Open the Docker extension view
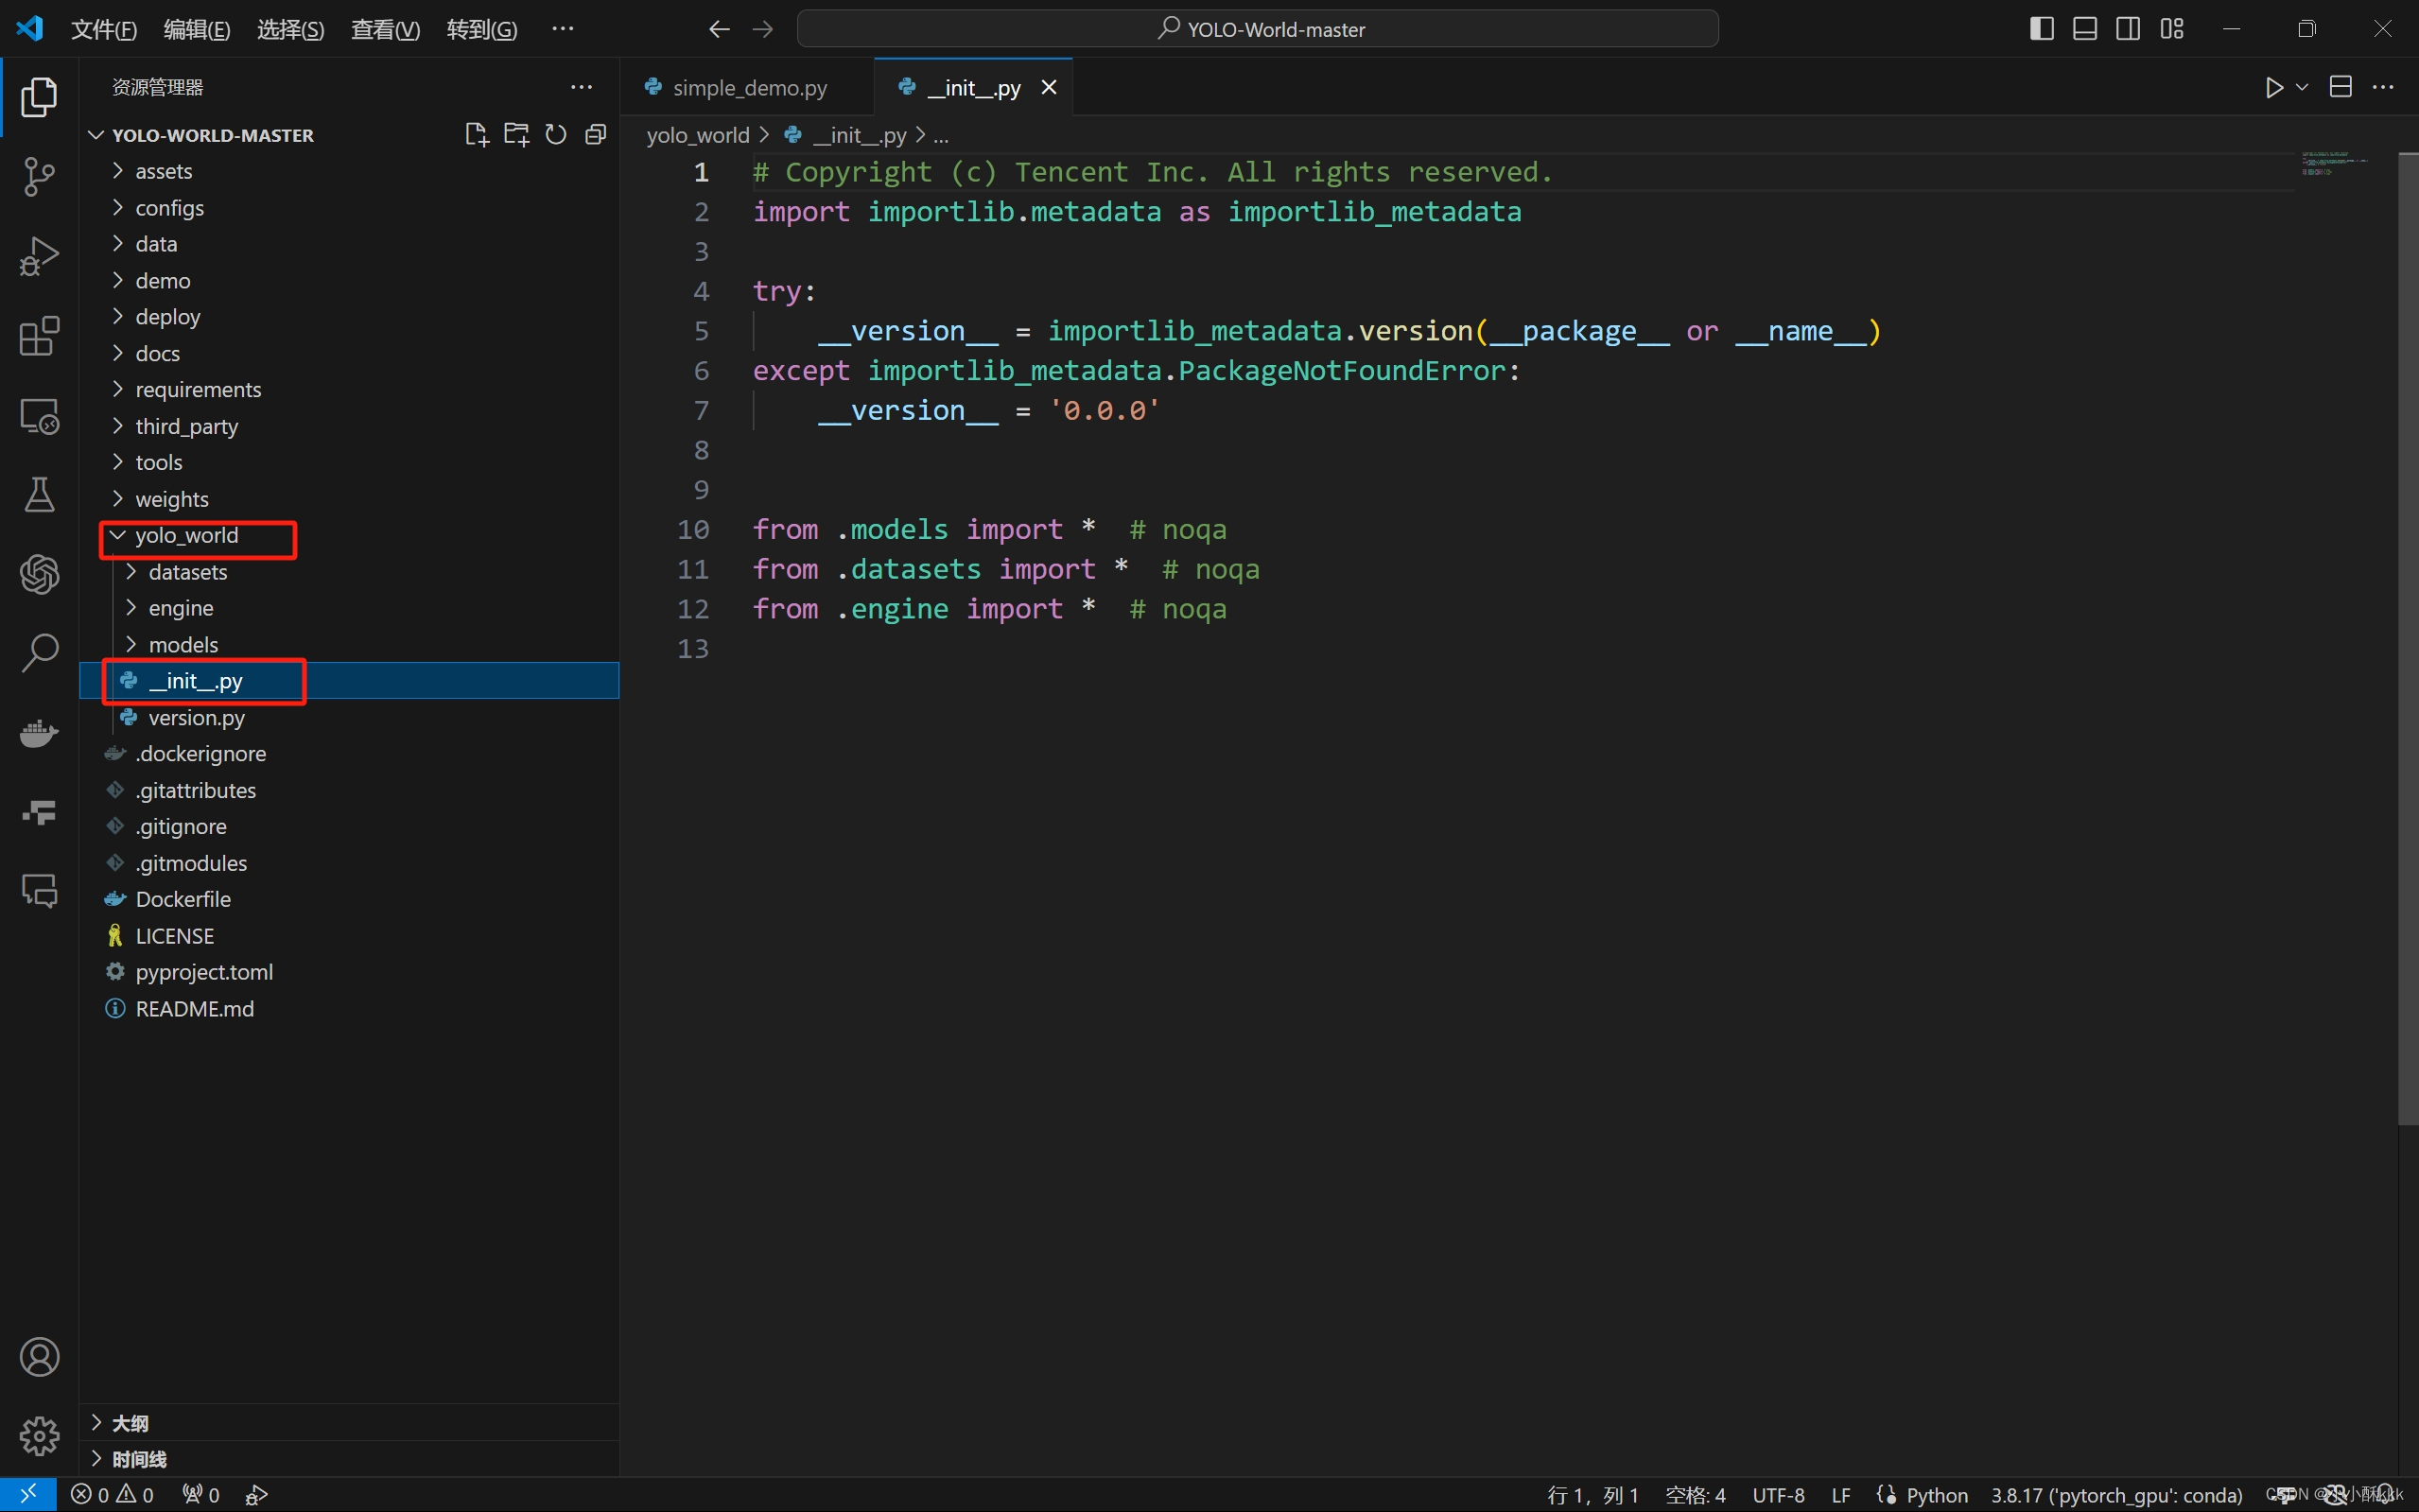The width and height of the screenshot is (2419, 1512). 39,733
